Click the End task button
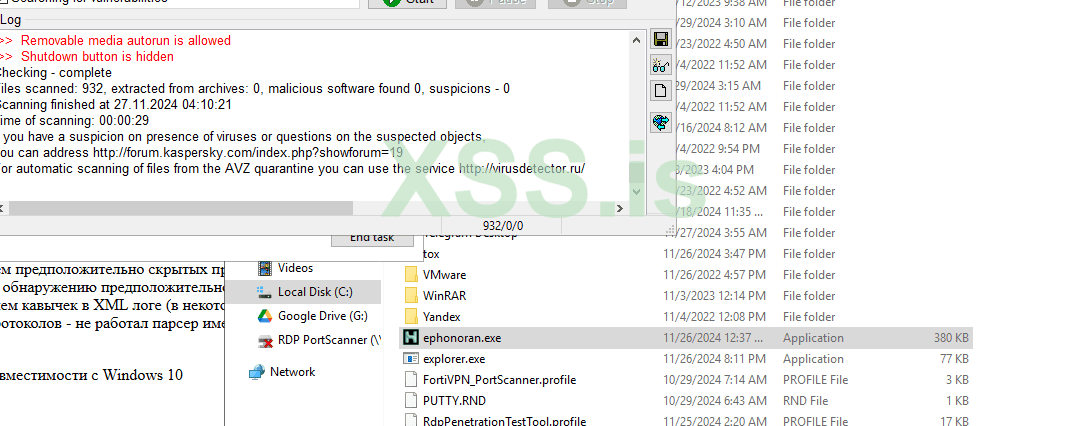Screen dimensions: 1087x426 (372, 238)
